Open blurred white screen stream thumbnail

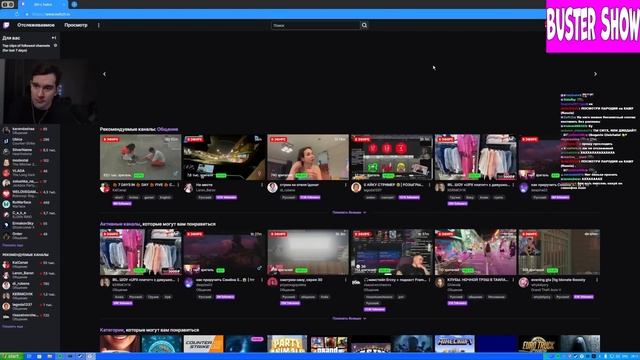[308, 252]
